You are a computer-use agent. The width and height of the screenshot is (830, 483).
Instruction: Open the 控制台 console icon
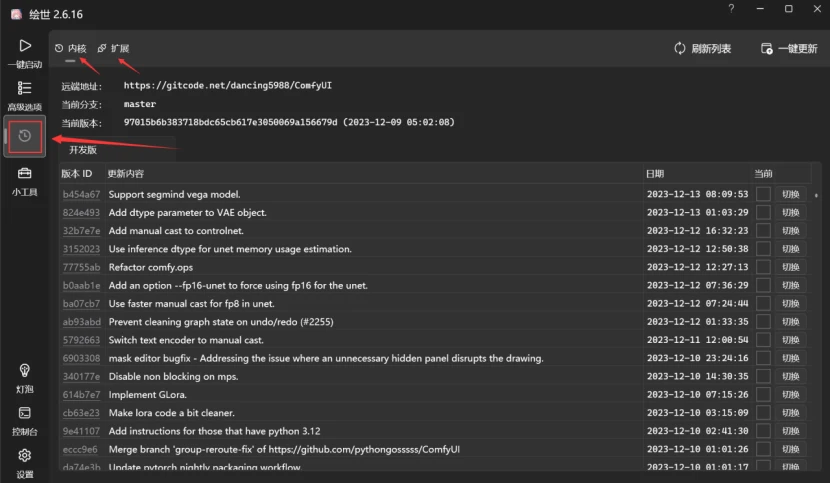pyautogui.click(x=25, y=413)
